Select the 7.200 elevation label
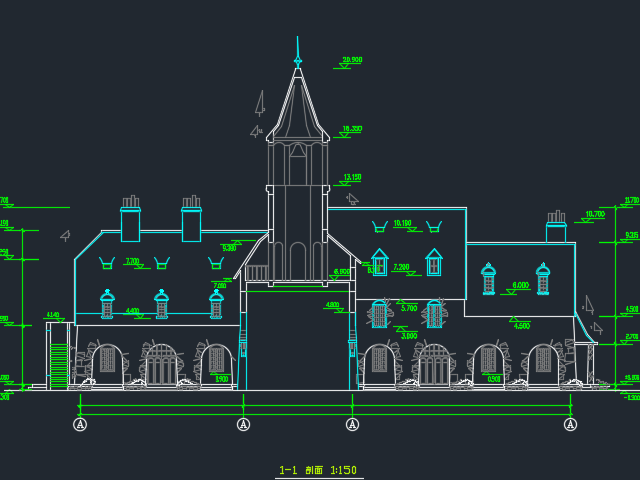 (x=401, y=267)
